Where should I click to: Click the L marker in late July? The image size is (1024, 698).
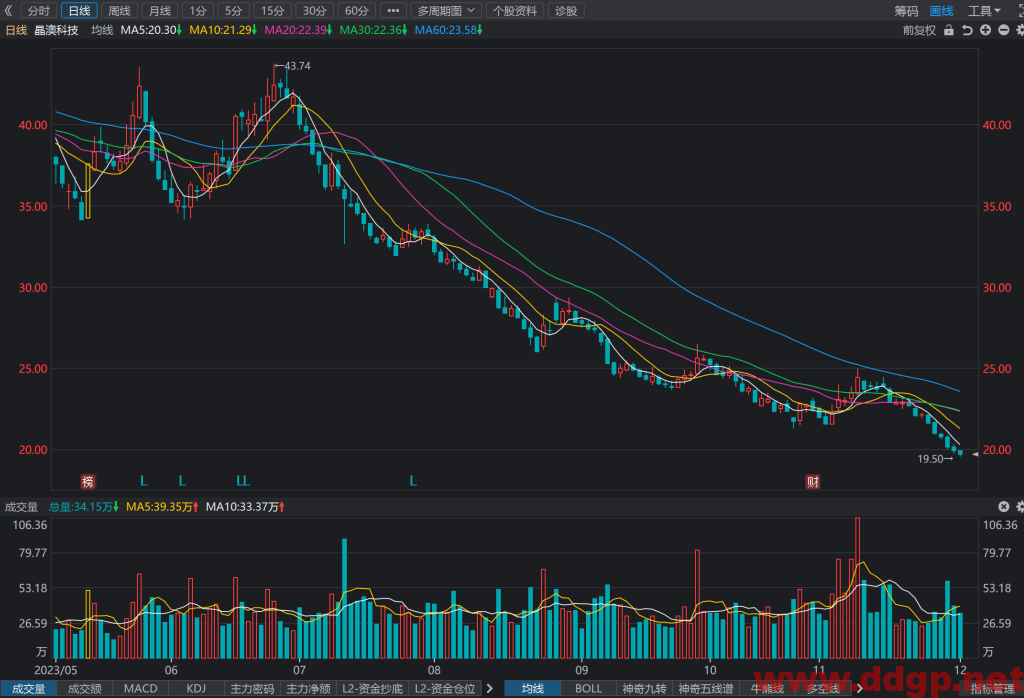tap(413, 481)
